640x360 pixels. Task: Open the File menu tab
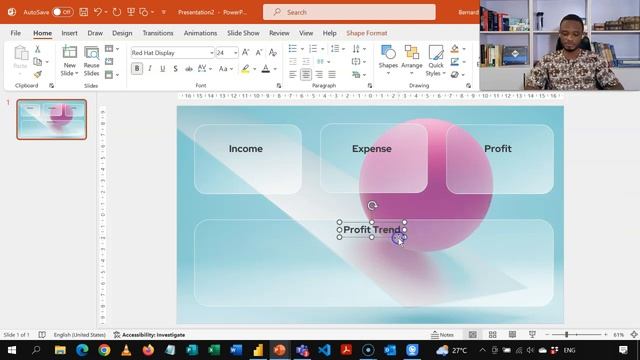tap(16, 33)
